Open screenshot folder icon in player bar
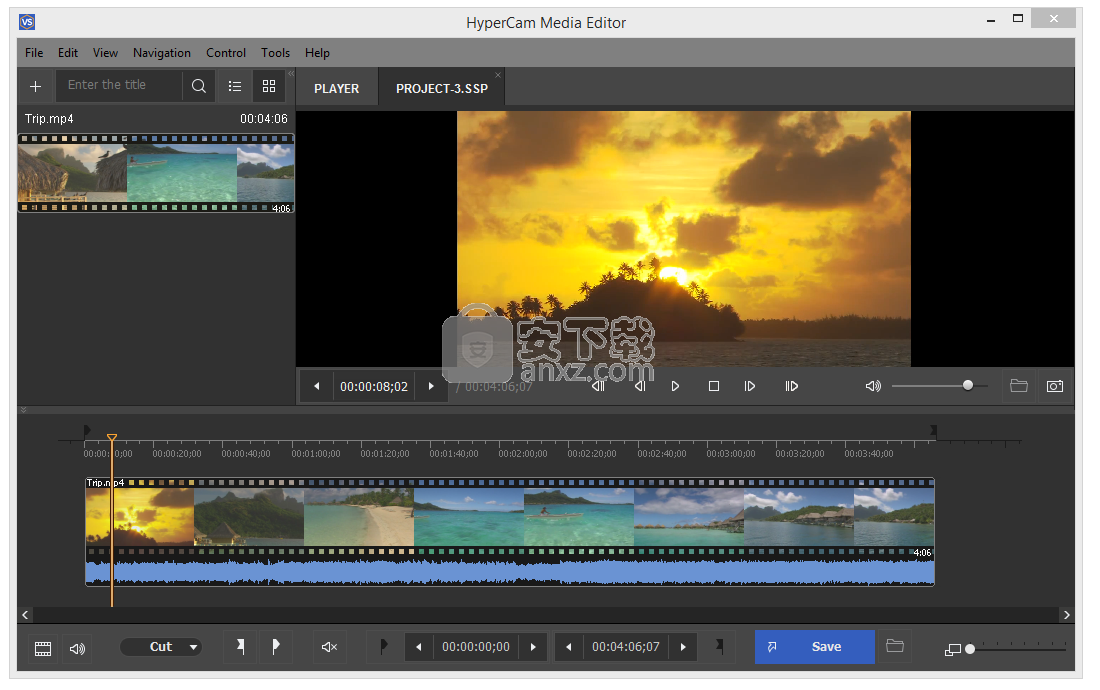Image resolution: width=1100 pixels, height=690 pixels. coord(1019,386)
